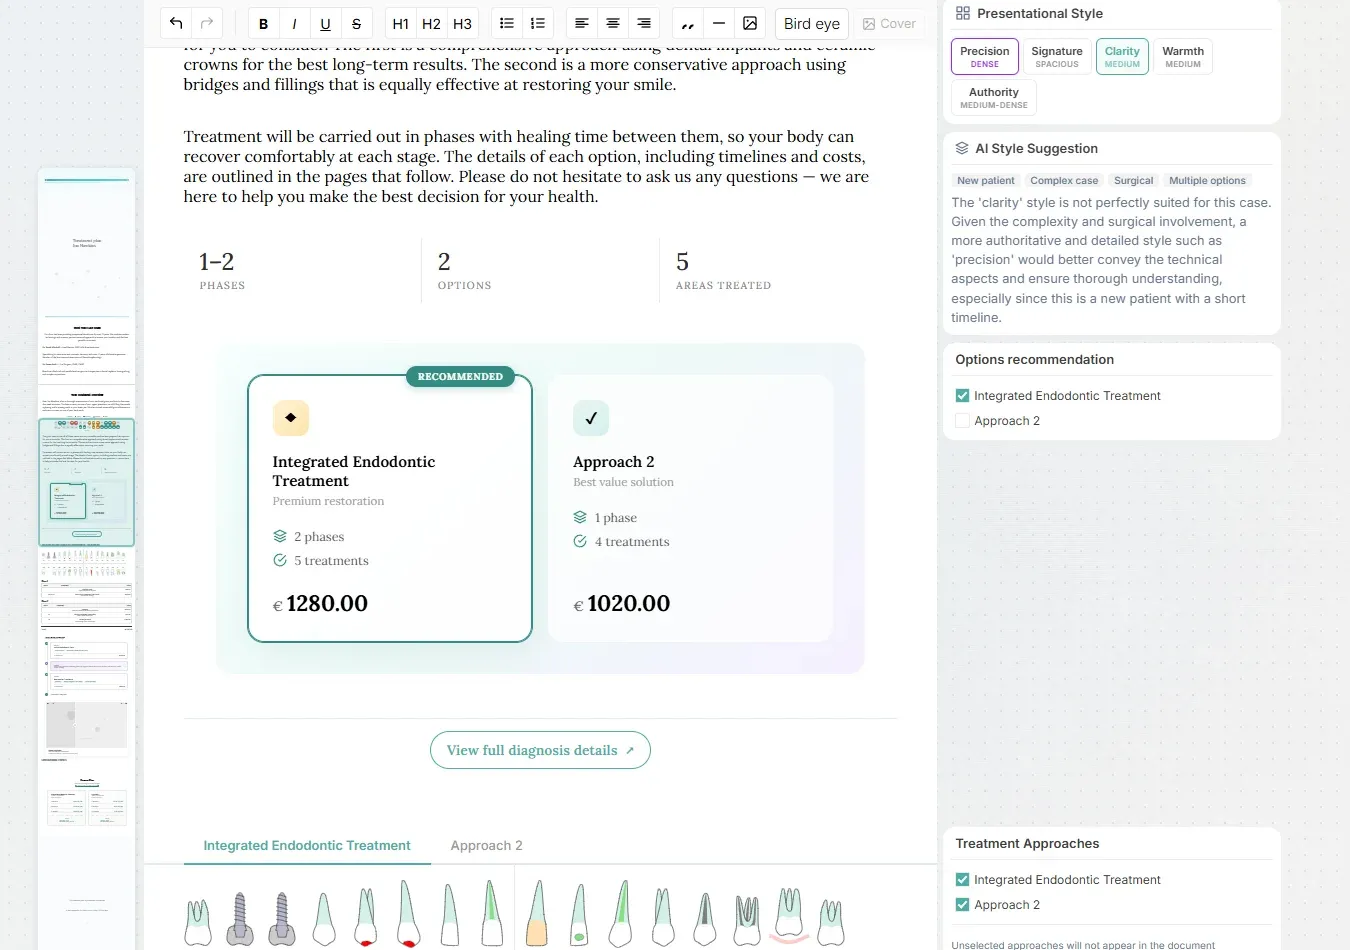The image size is (1350, 950).
Task: Undo the last edit
Action: coord(176,23)
